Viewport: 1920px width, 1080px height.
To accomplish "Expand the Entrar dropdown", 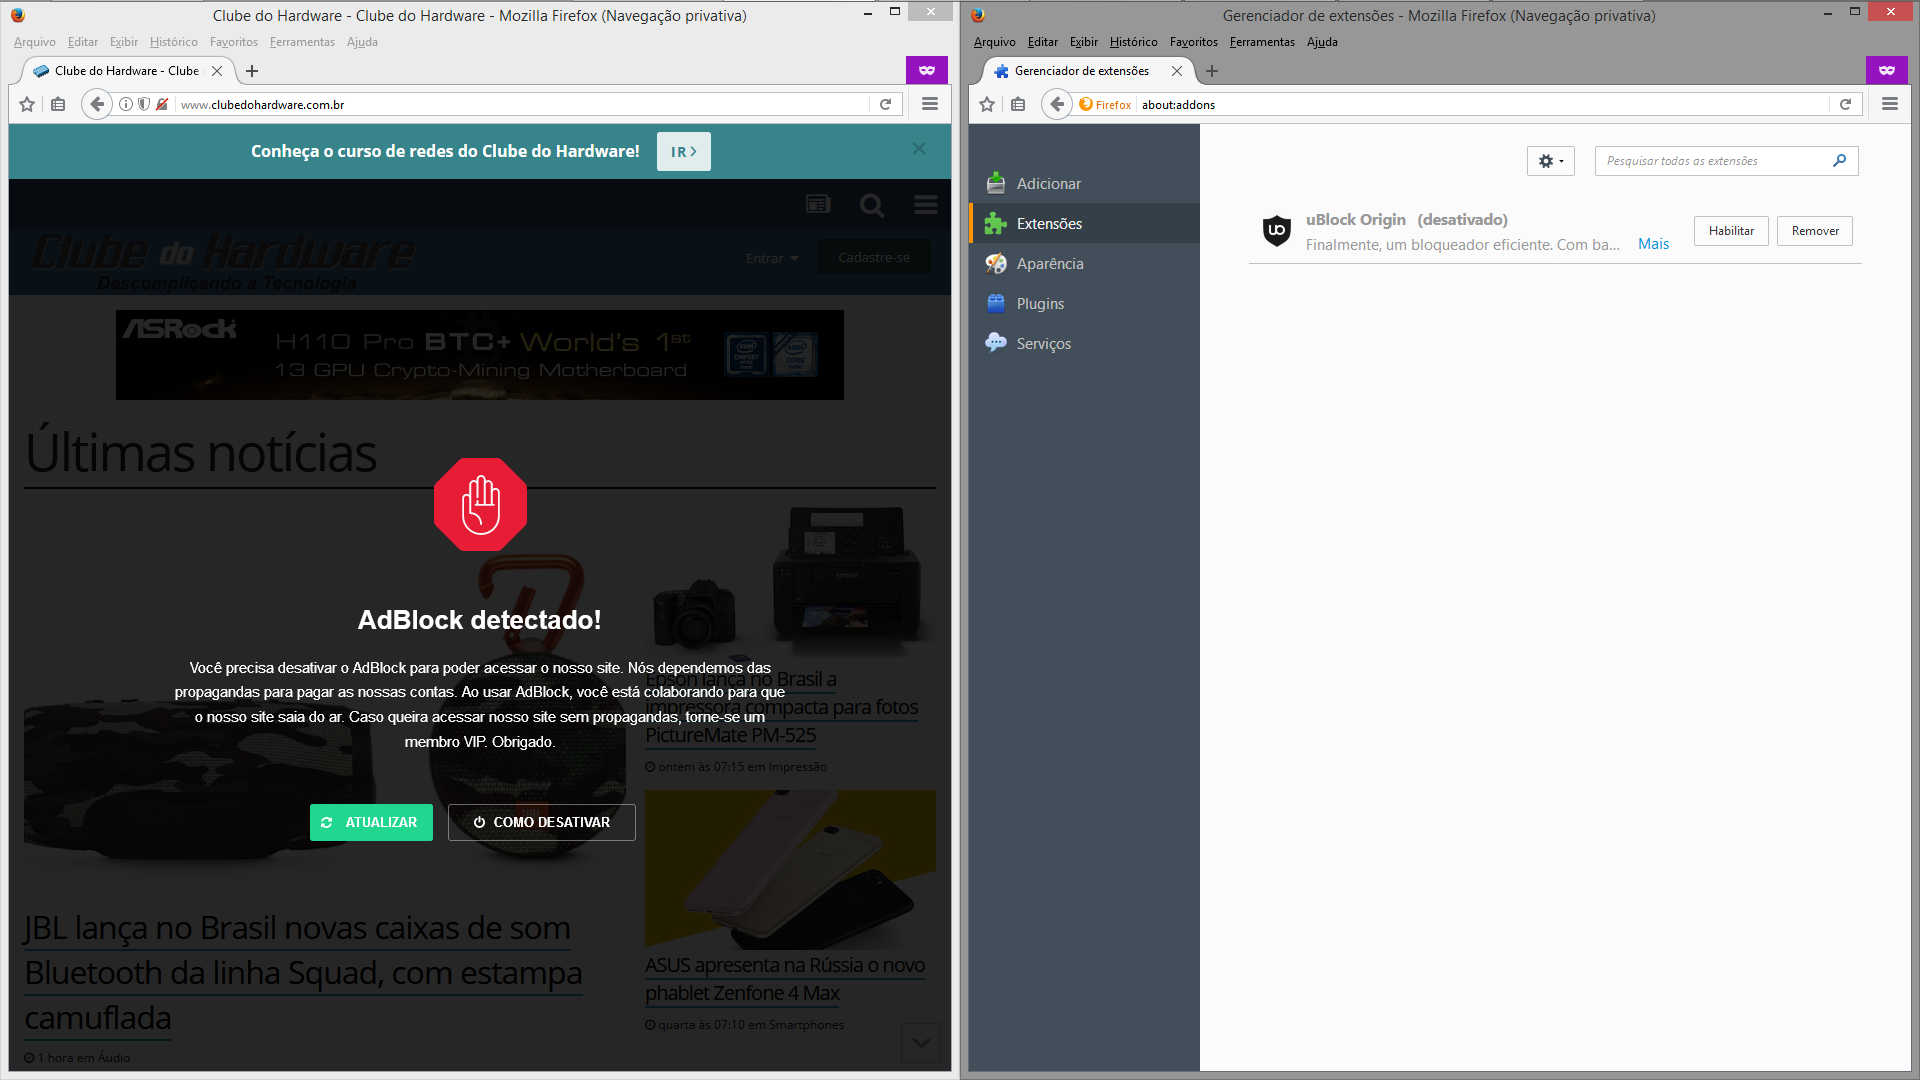I will (772, 258).
